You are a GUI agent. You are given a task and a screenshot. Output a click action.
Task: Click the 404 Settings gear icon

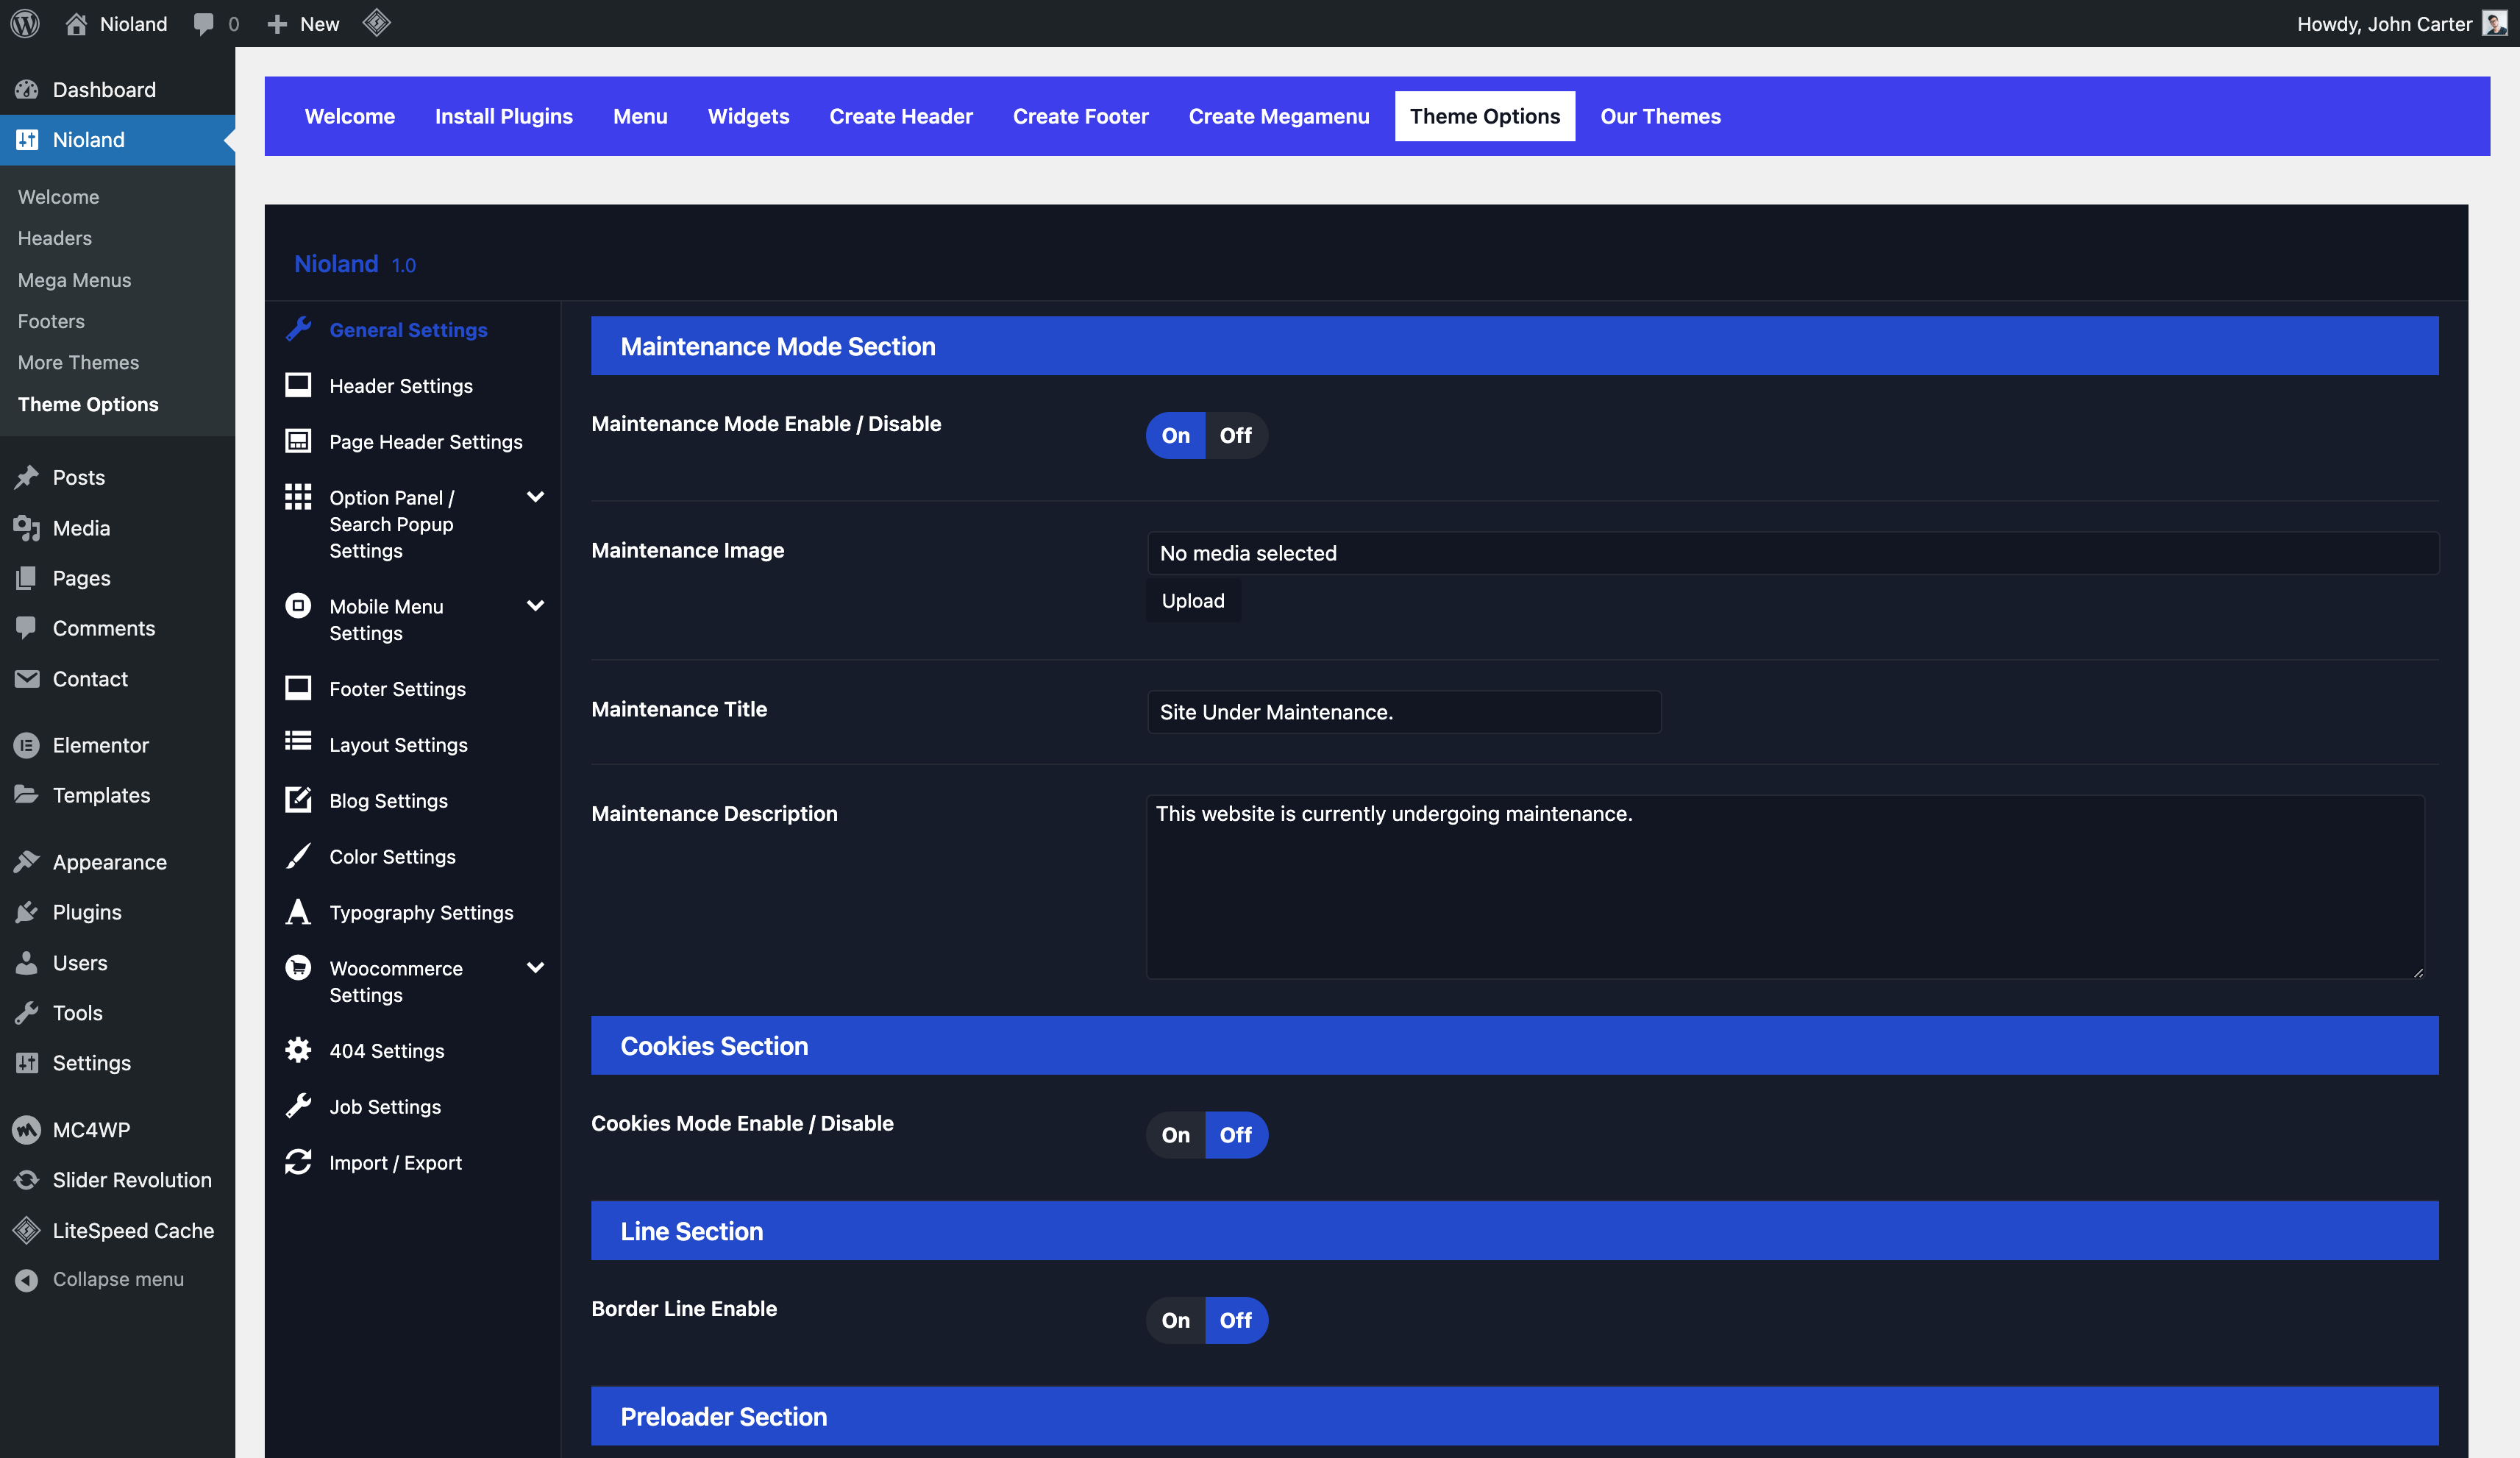[x=298, y=1050]
